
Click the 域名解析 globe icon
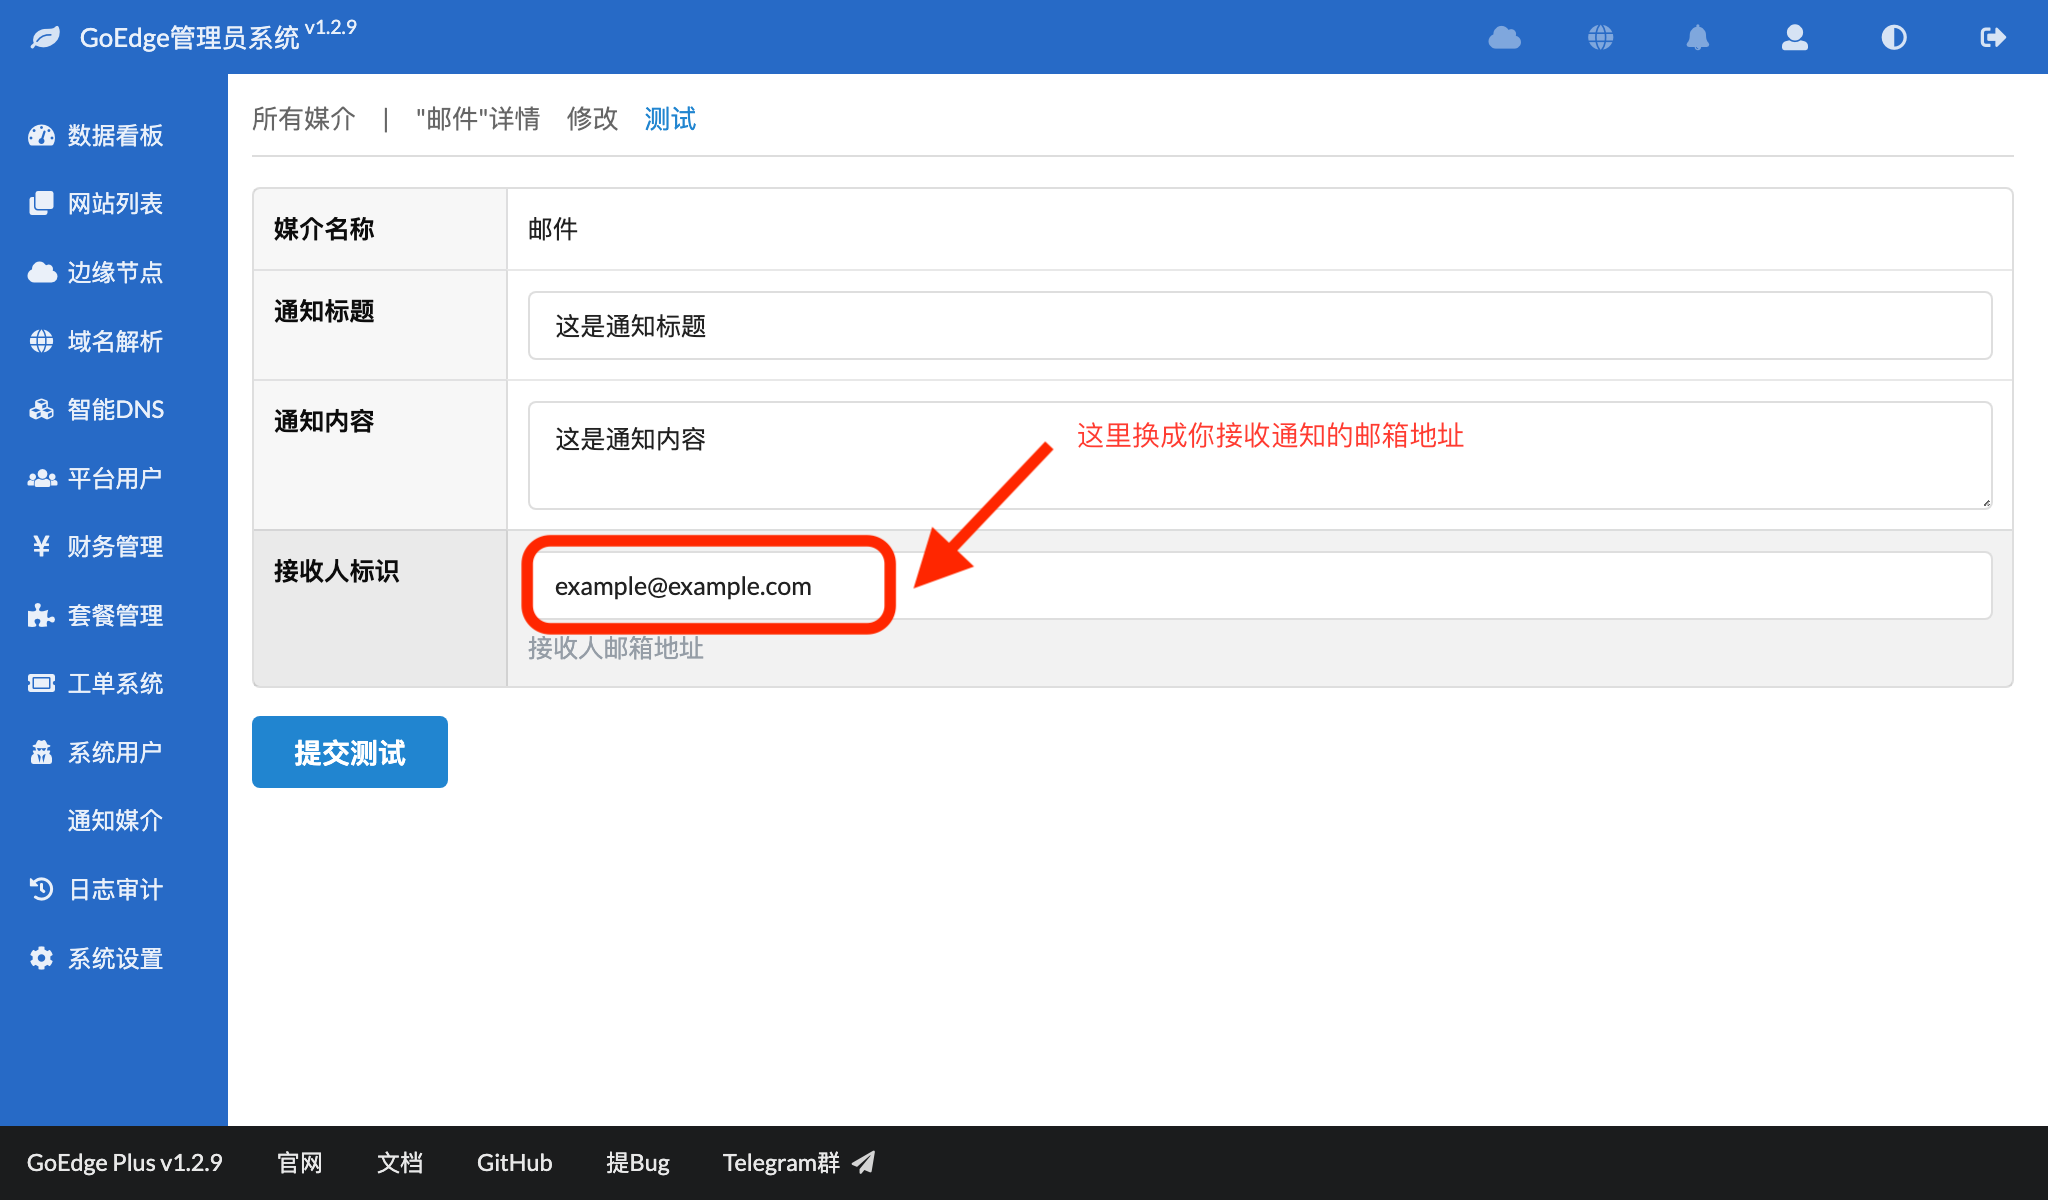coord(41,341)
